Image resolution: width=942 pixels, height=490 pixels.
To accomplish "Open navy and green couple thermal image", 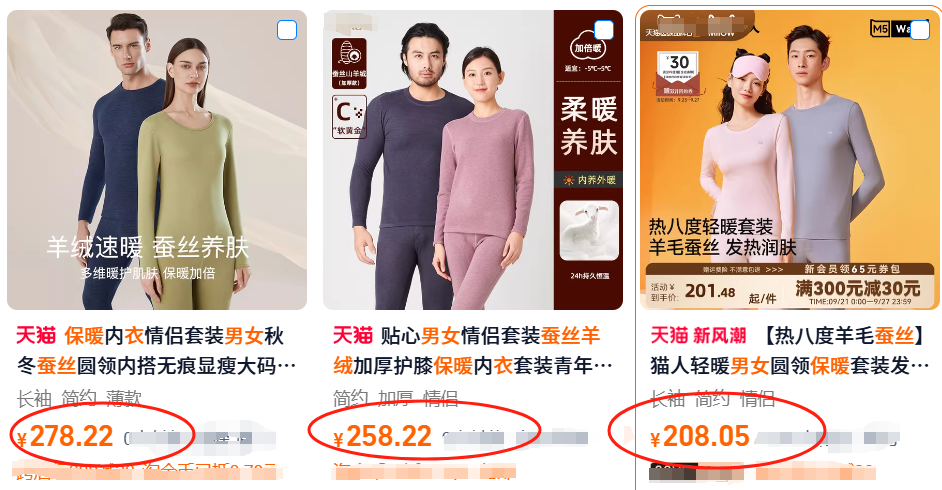I will 157,160.
